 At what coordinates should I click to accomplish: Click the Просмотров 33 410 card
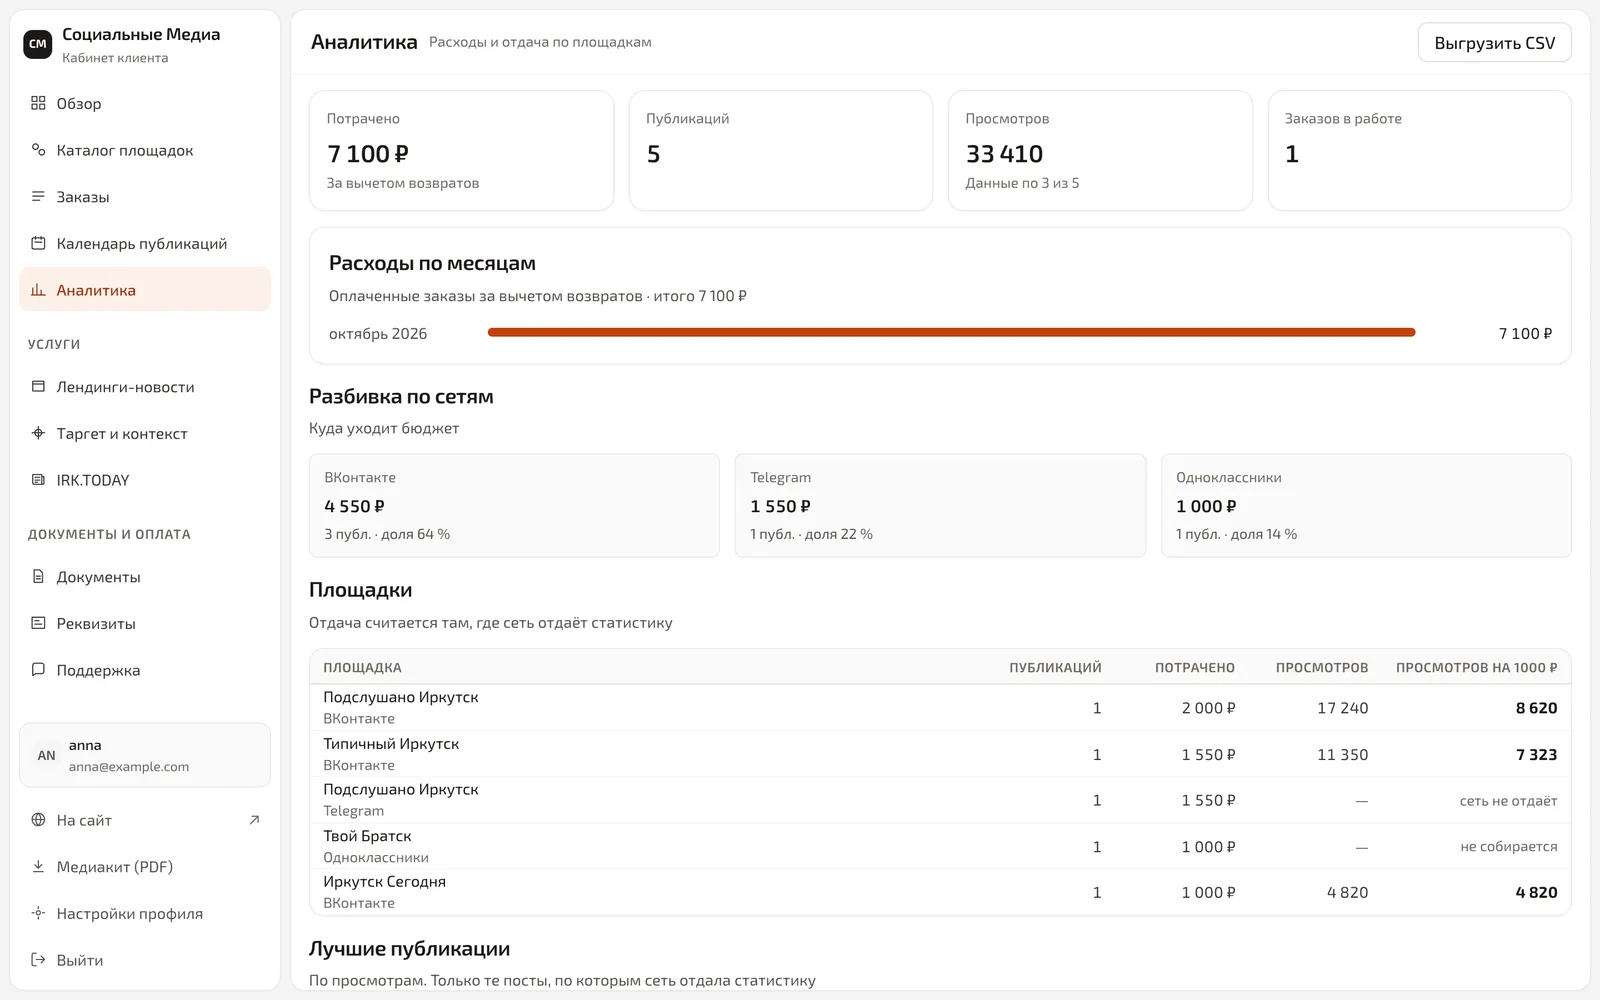point(1100,150)
